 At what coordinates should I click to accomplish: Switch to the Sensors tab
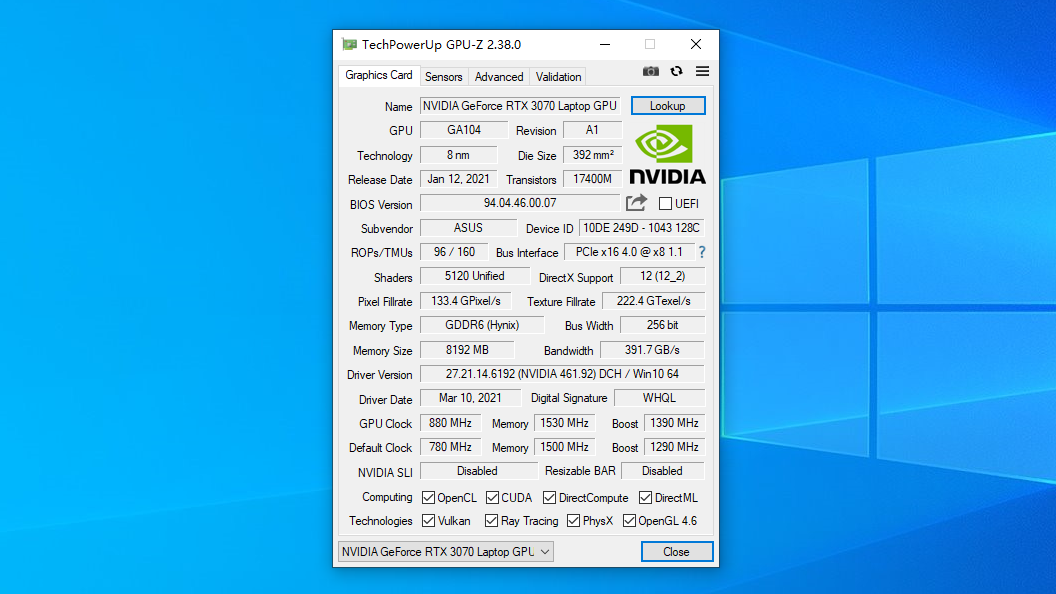click(443, 77)
